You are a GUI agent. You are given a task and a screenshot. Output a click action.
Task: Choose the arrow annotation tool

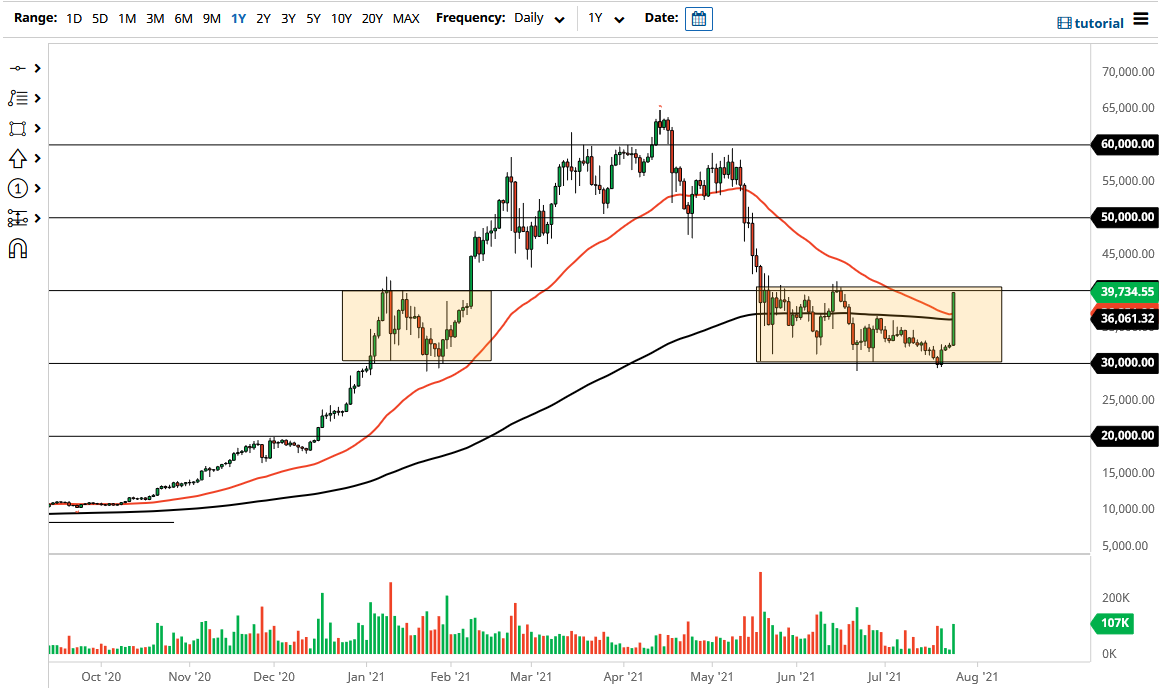[16, 158]
